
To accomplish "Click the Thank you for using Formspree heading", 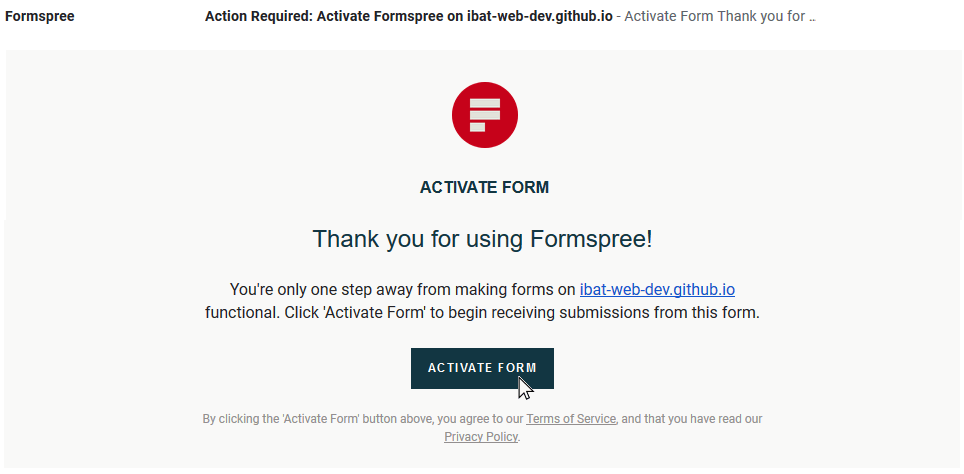I will point(483,239).
